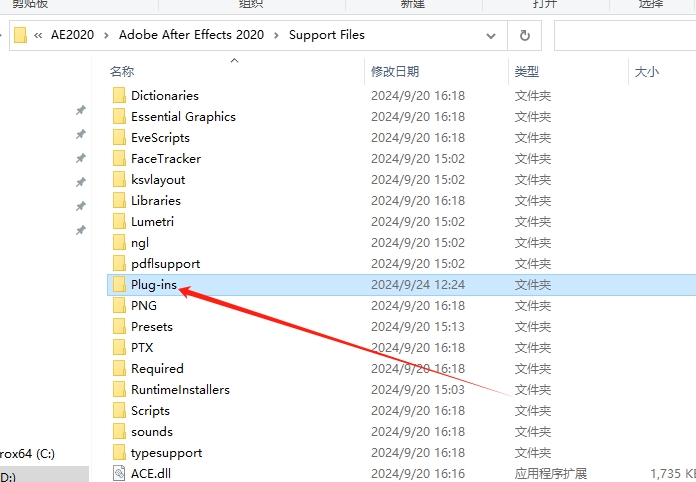The height and width of the screenshot is (482, 696).
Task: Sort by the 类型 column header
Action: pos(527,71)
